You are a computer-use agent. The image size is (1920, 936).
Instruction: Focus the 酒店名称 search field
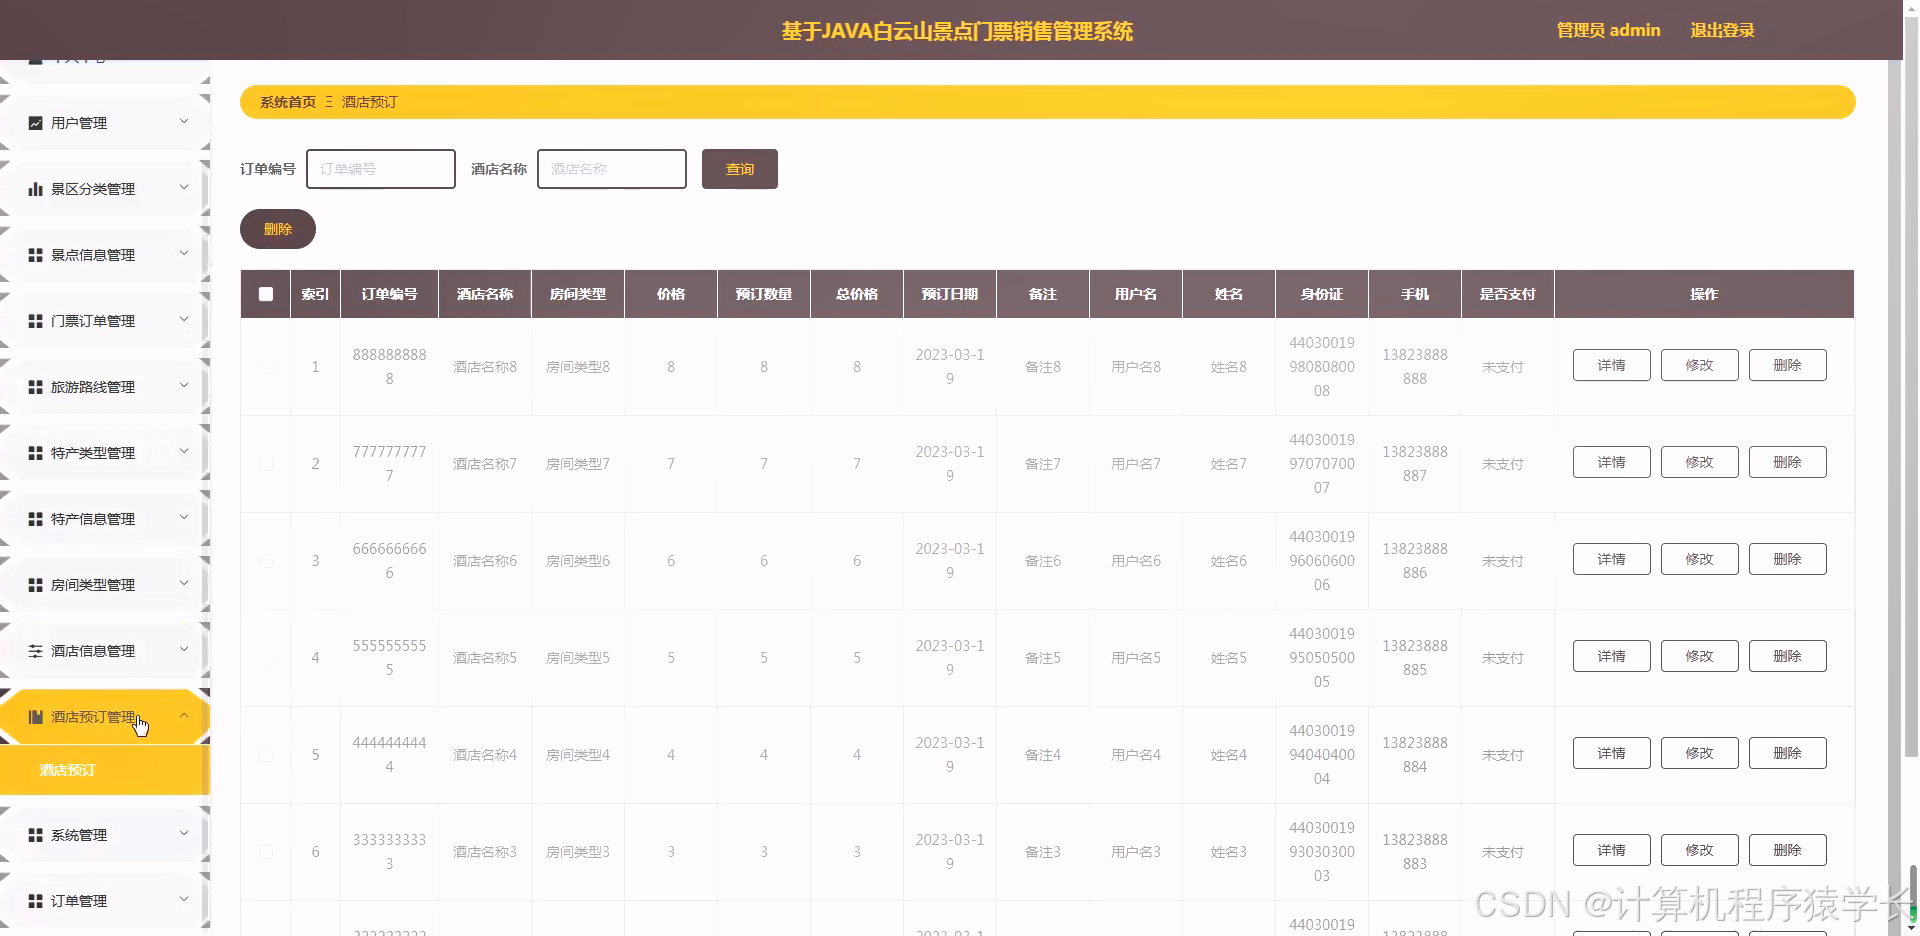click(612, 169)
